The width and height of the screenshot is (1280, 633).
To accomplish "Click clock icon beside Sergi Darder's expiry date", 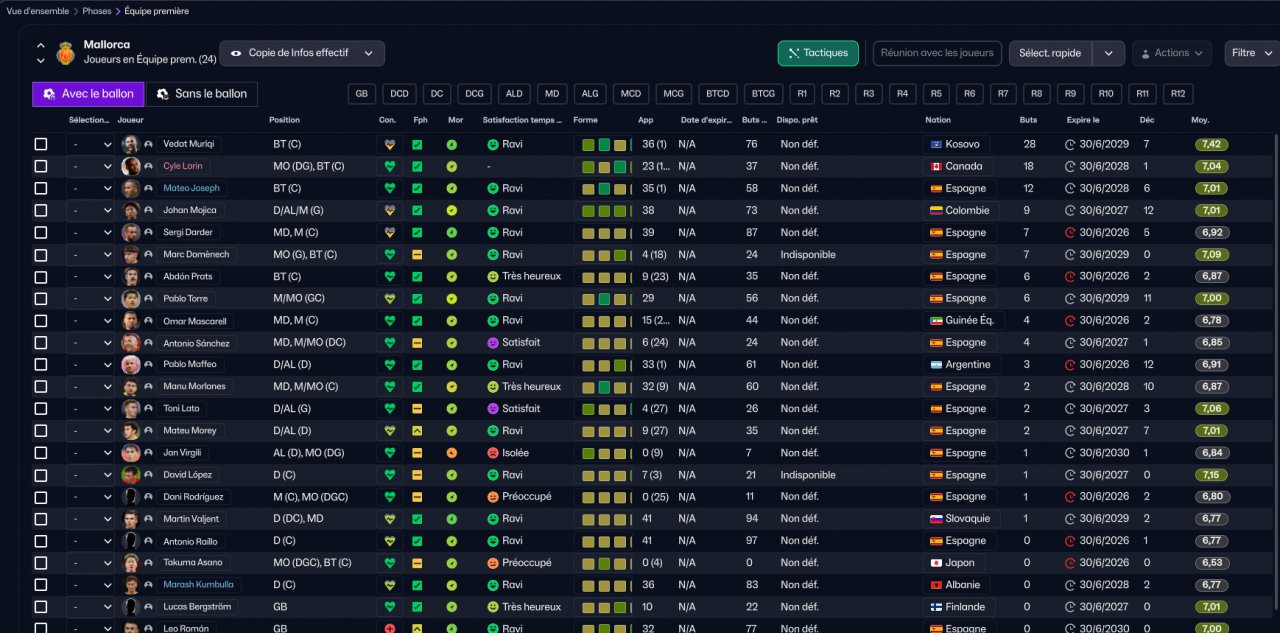I will (1070, 233).
